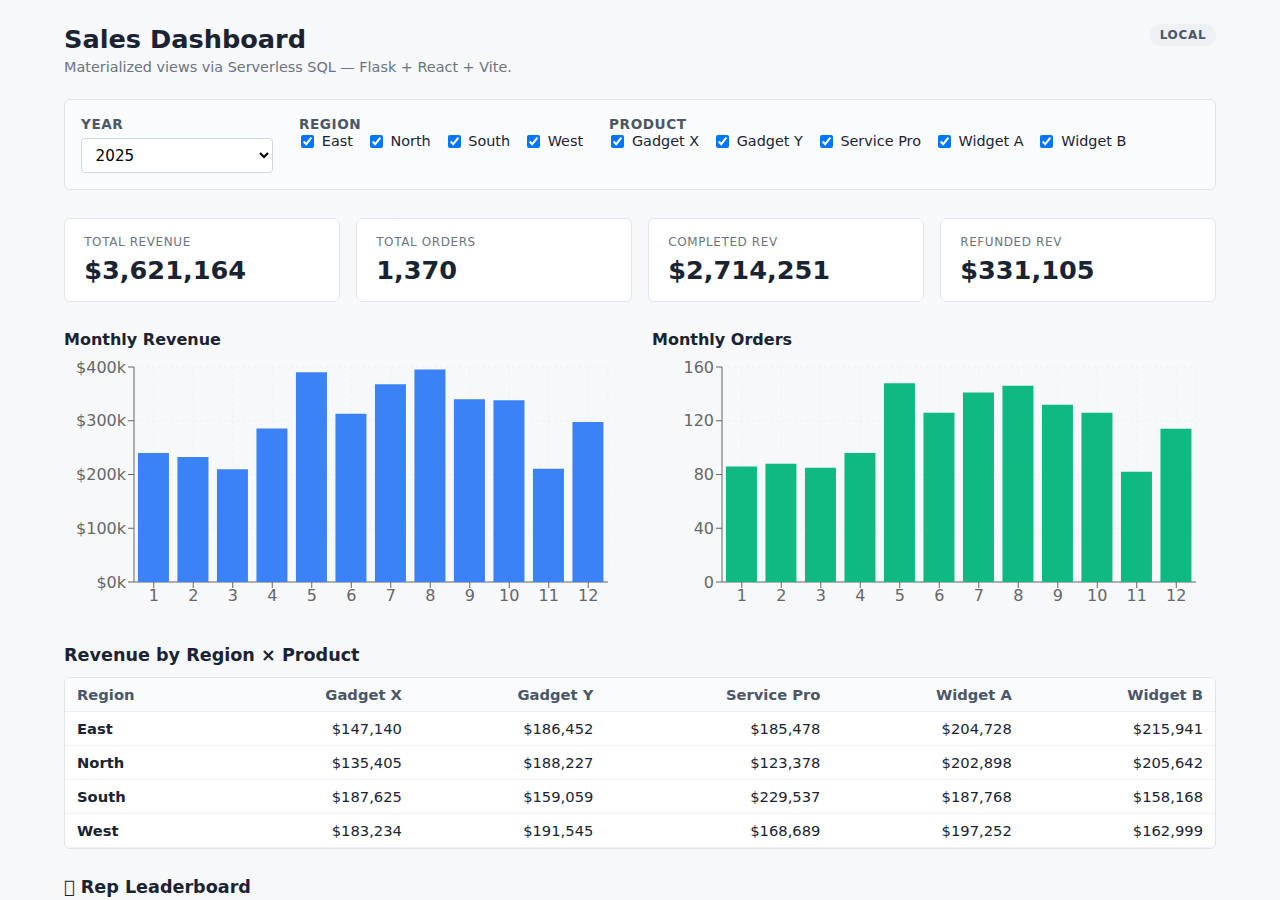Click the $400k axis label in revenue chart
1280x900 pixels.
pos(101,367)
